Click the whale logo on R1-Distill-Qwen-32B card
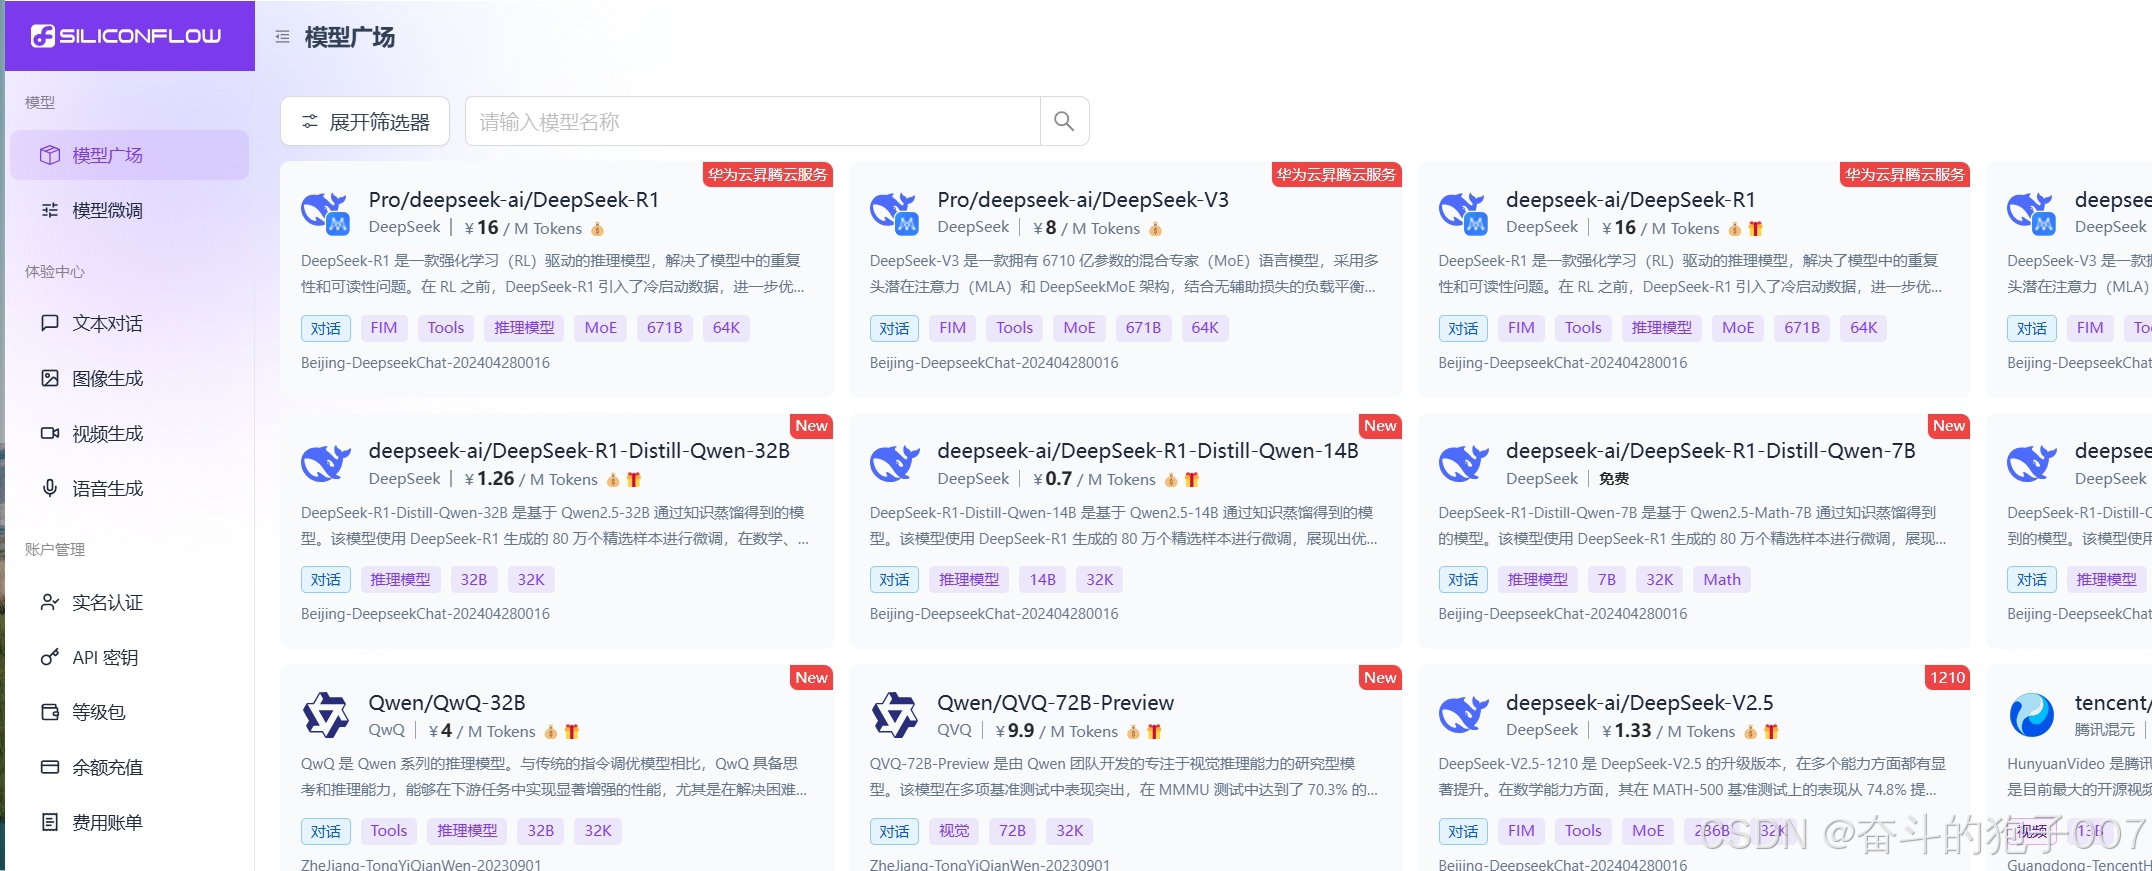Screen dimensions: 2152x871 (325, 463)
